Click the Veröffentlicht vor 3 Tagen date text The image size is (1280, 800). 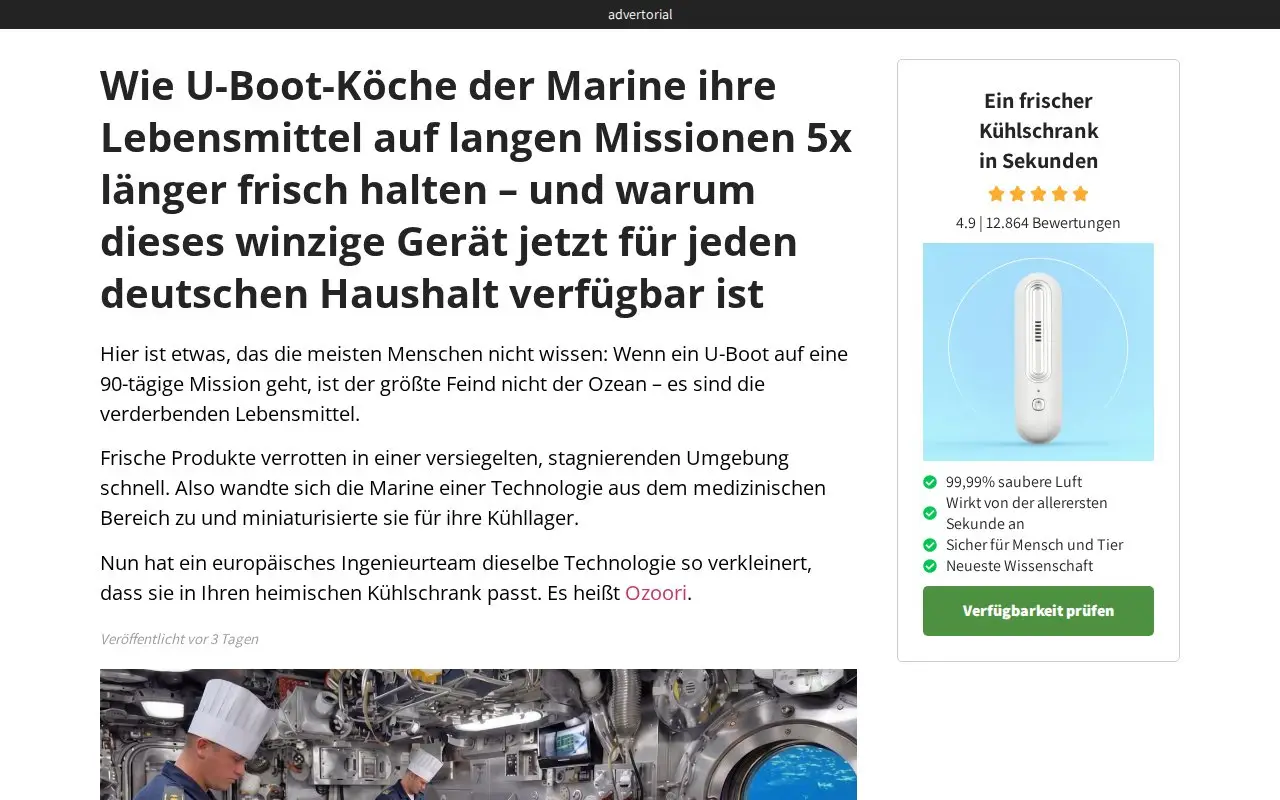coord(179,639)
